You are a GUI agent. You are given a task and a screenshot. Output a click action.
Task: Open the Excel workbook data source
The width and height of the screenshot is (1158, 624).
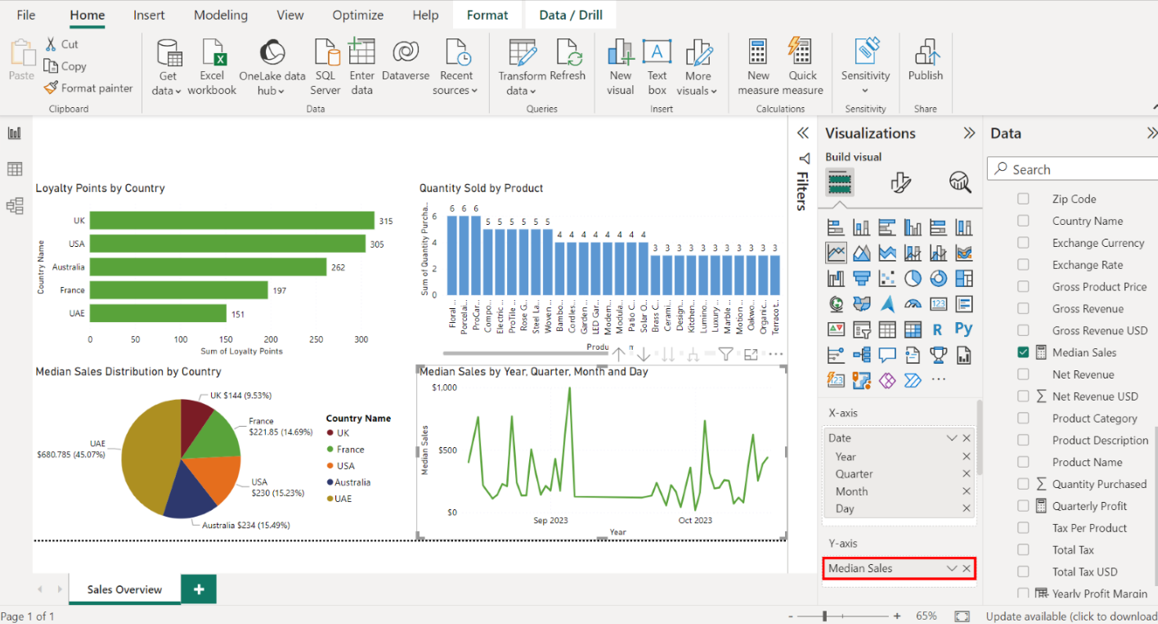pyautogui.click(x=212, y=66)
